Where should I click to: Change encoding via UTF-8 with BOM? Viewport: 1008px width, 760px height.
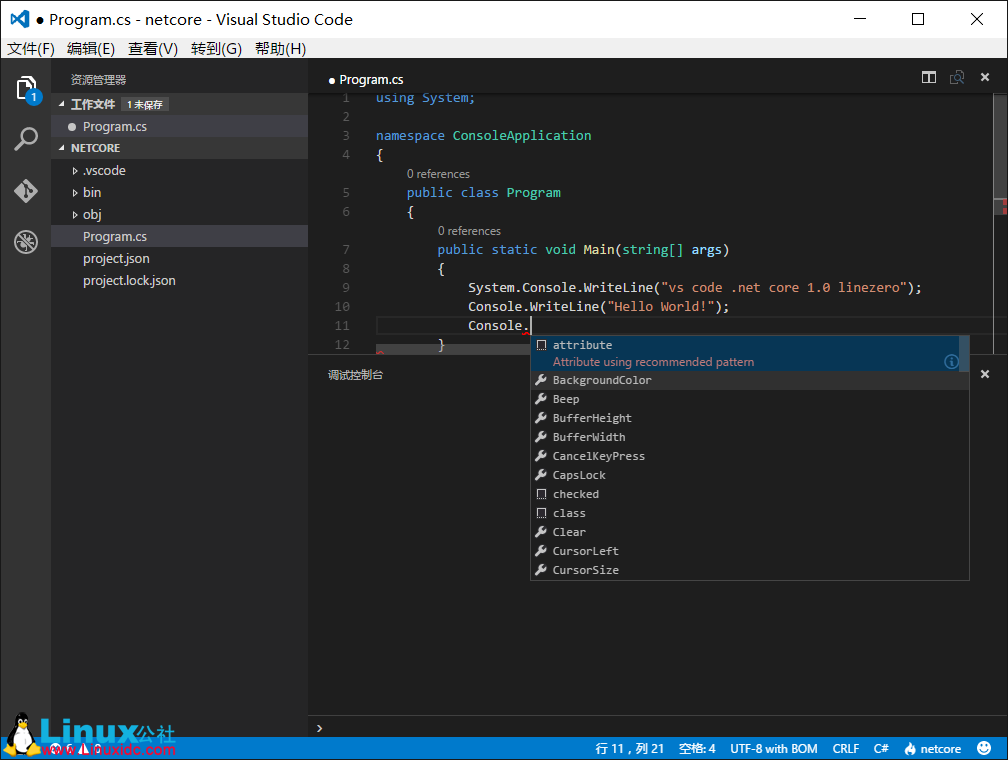[773, 748]
